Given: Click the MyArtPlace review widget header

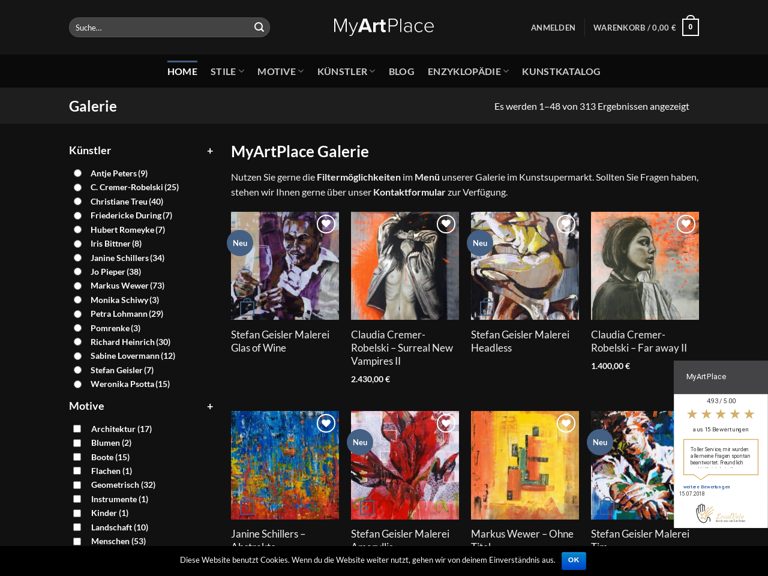Looking at the screenshot, I should (x=721, y=377).
